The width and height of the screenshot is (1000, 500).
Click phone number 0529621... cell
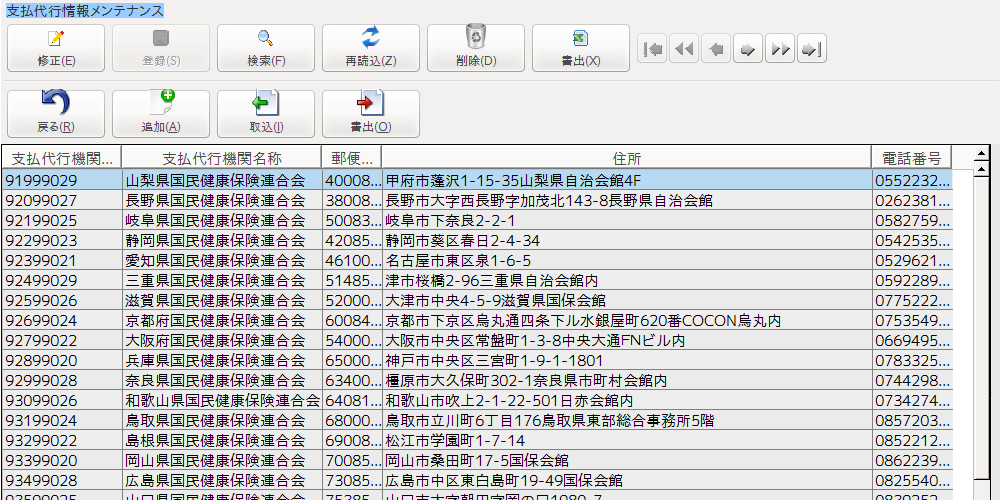[x=912, y=260]
